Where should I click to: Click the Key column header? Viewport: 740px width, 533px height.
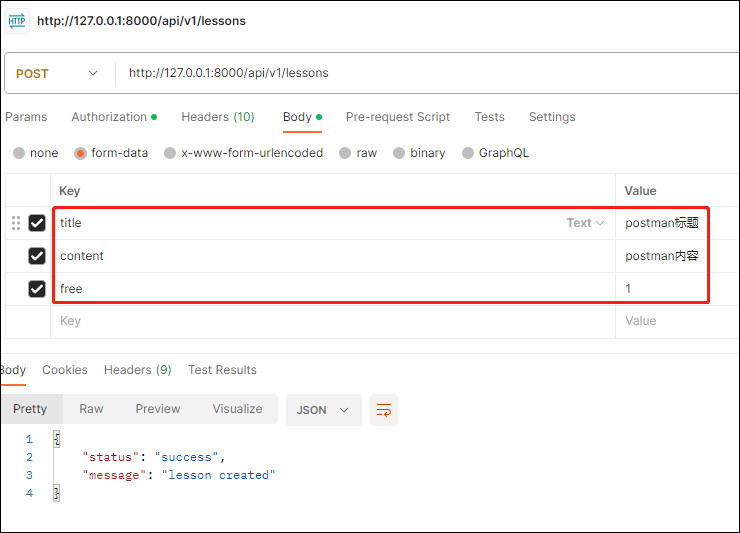click(69, 191)
